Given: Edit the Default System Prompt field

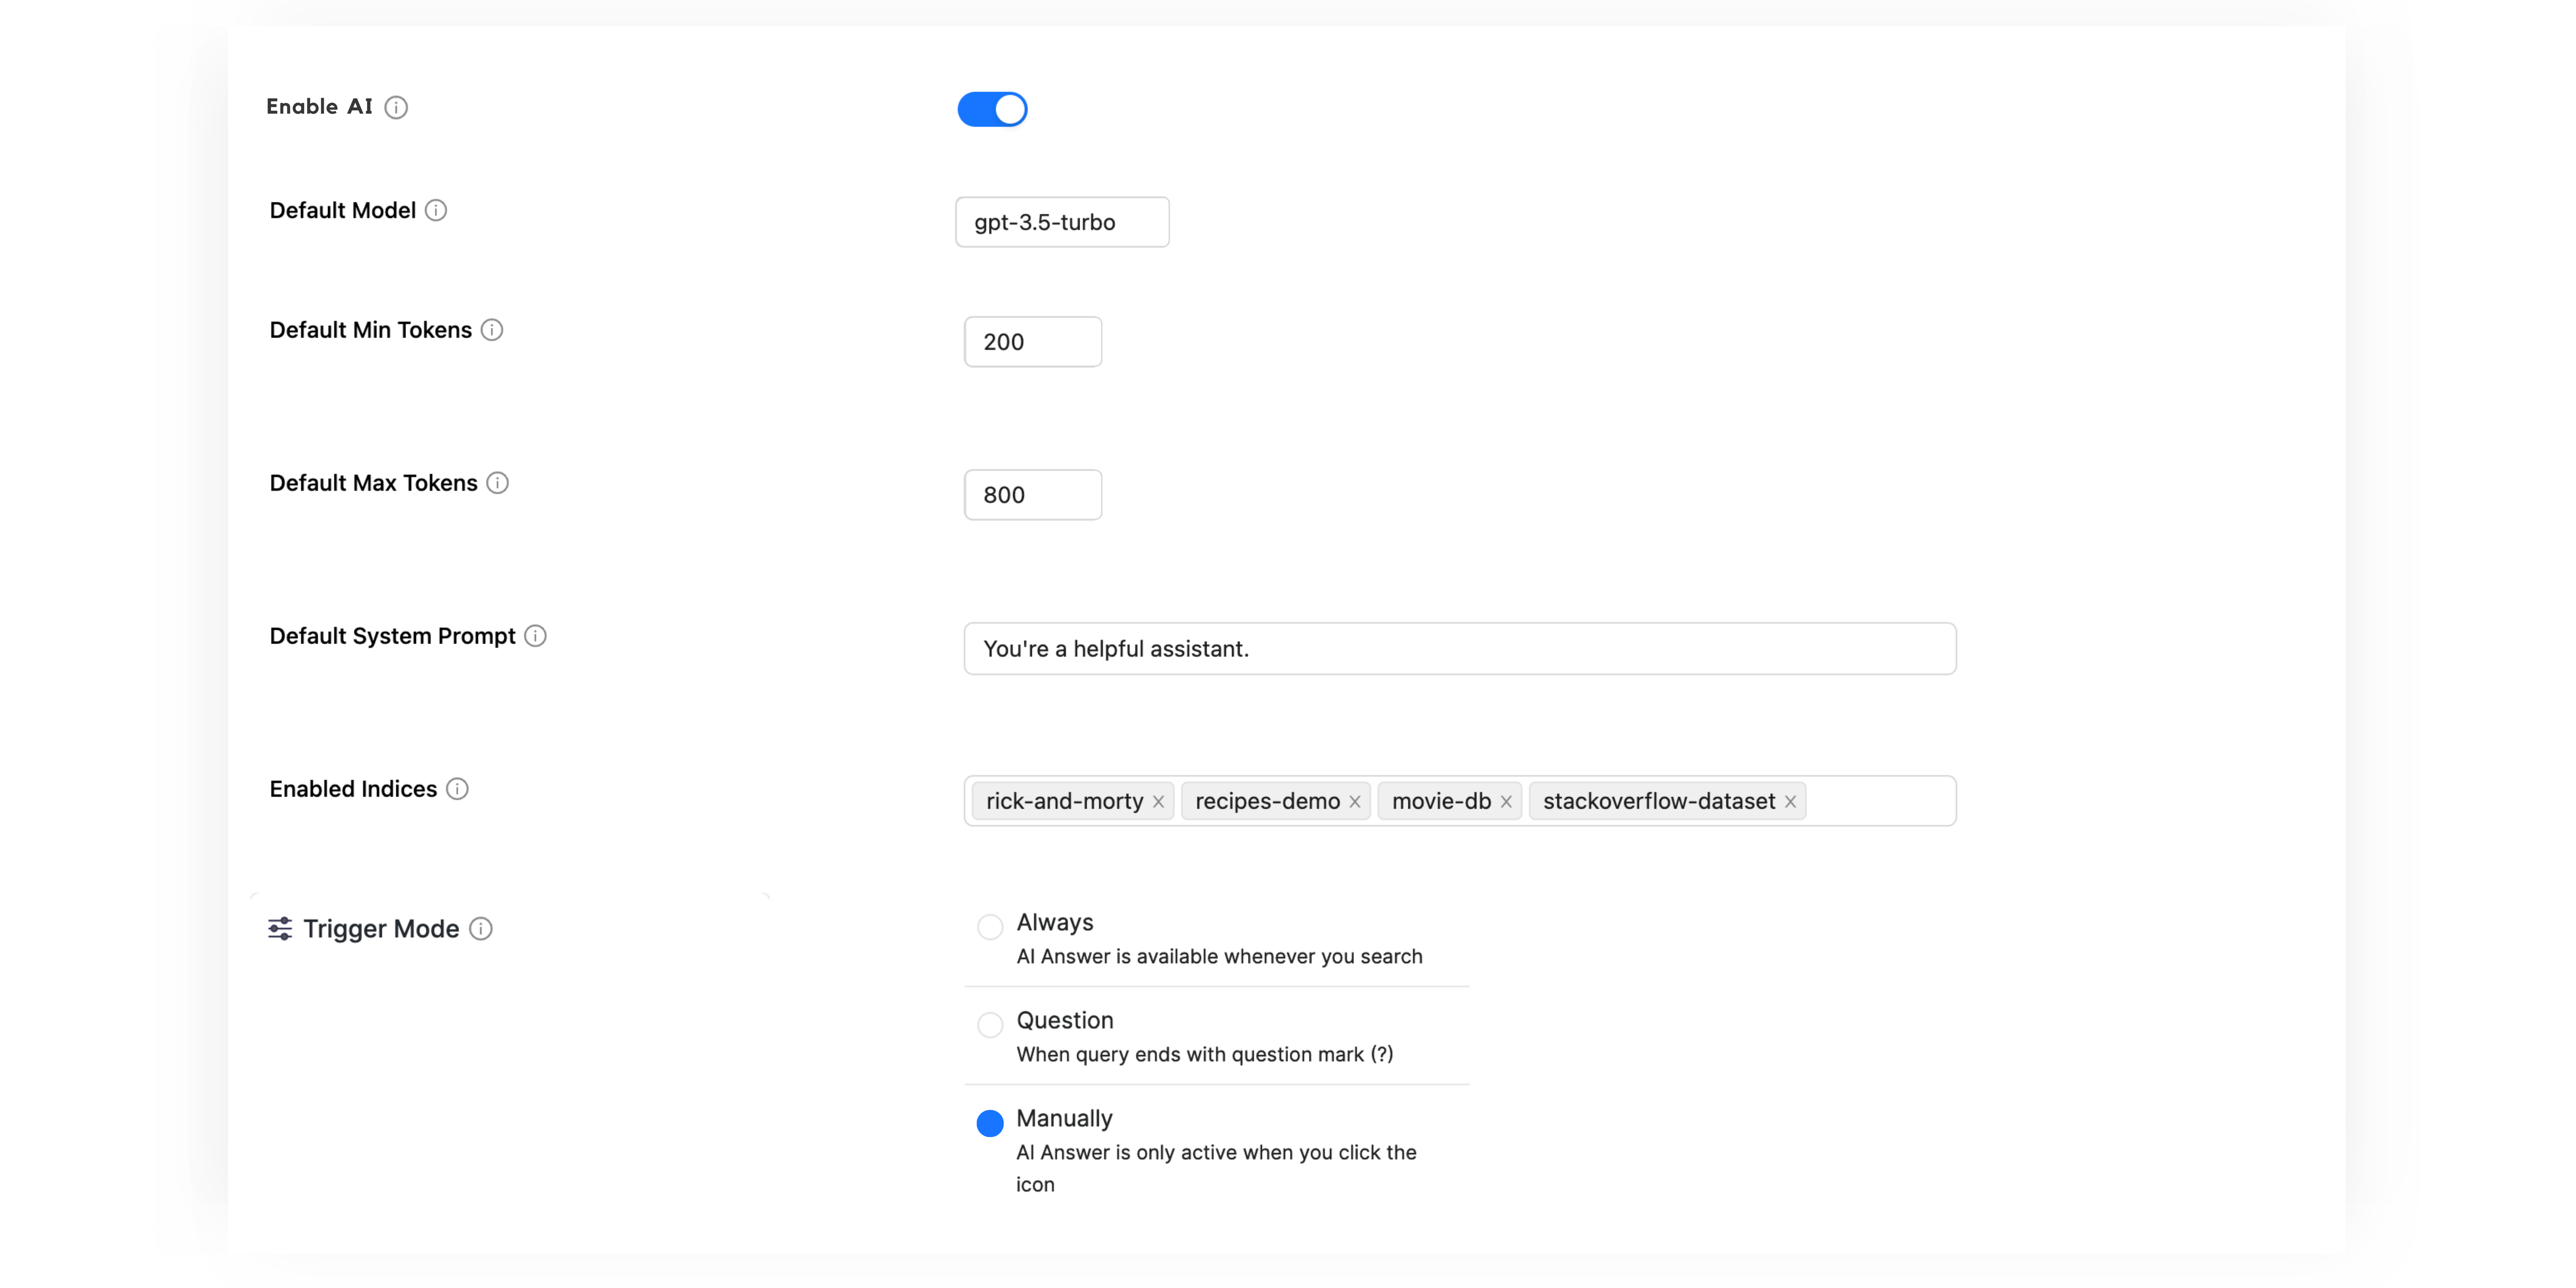Looking at the screenshot, I should pyautogui.click(x=1460, y=649).
